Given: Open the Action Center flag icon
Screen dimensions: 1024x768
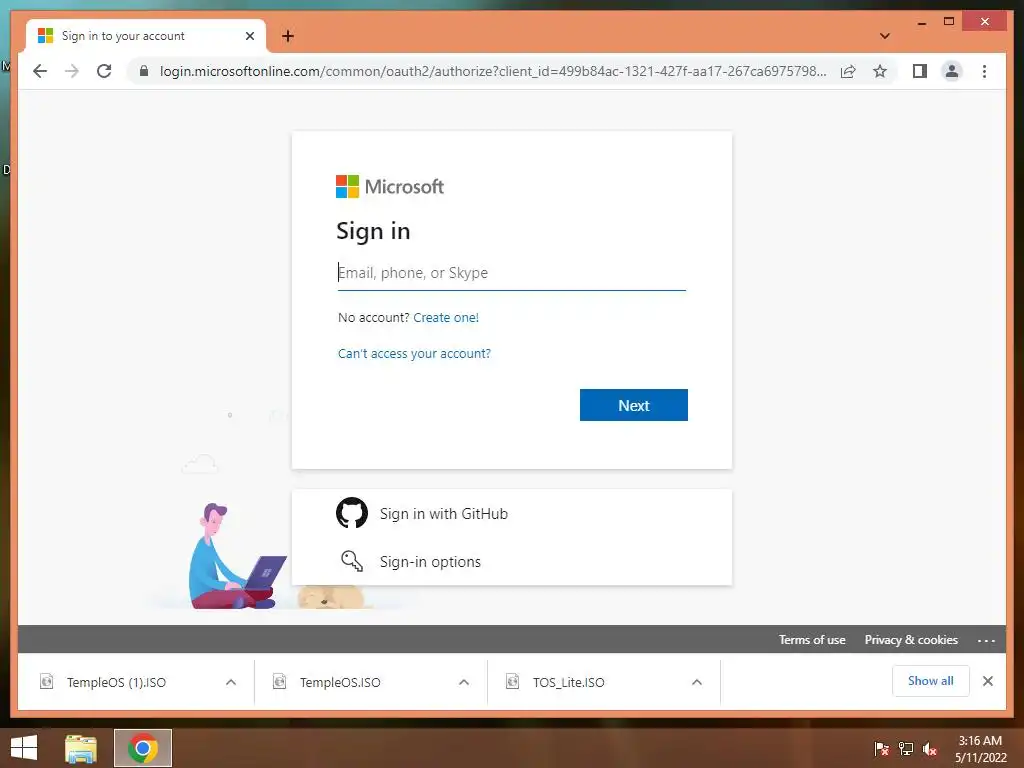Looking at the screenshot, I should coord(882,748).
